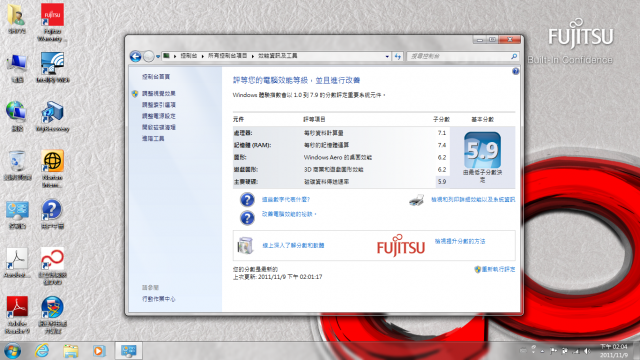Open Adobe Reader 9 desktop shortcut

pos(17,315)
